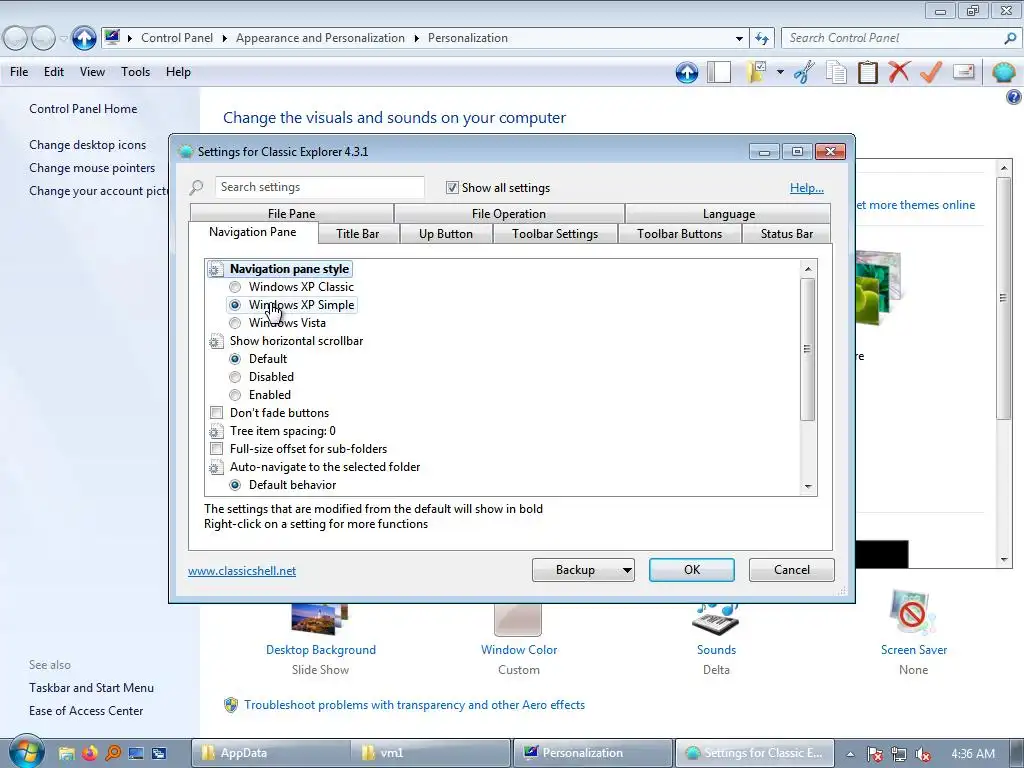Open recent pages dropdown near Forward button
The width and height of the screenshot is (1024, 768).
63,39
